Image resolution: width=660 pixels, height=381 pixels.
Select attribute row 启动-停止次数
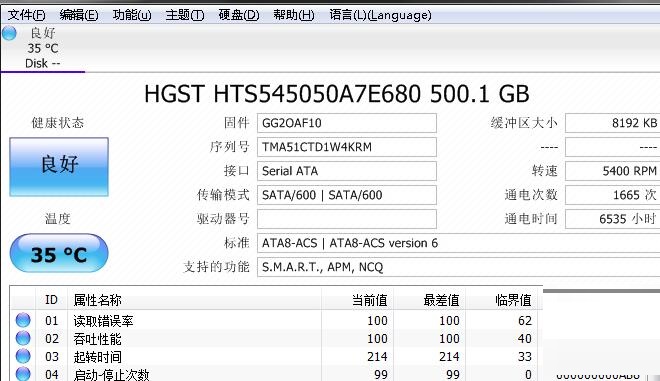(x=276, y=374)
